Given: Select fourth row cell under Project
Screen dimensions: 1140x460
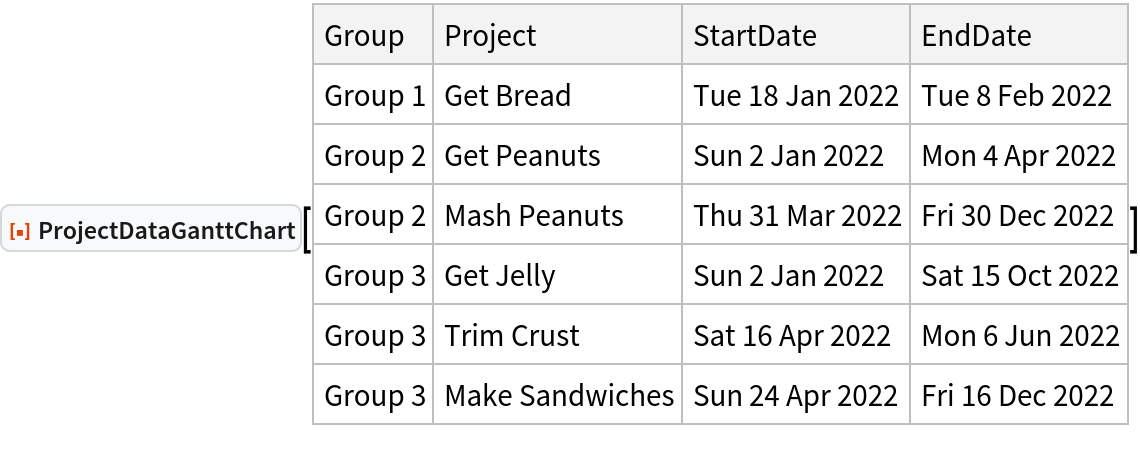Looking at the screenshot, I should [557, 274].
